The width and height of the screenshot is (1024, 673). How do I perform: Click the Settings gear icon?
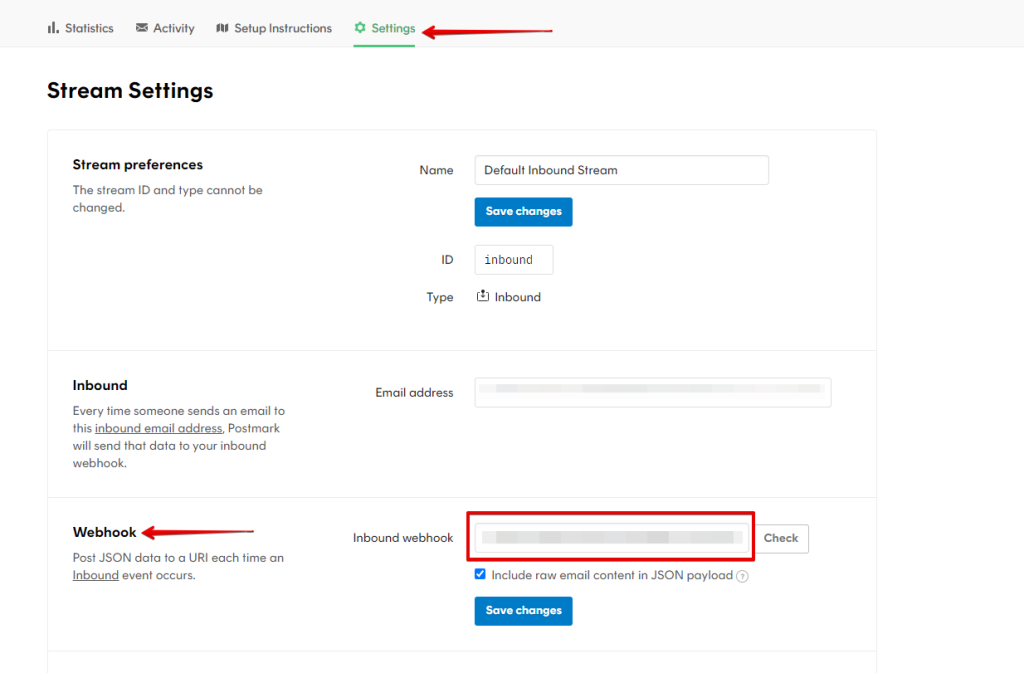360,28
